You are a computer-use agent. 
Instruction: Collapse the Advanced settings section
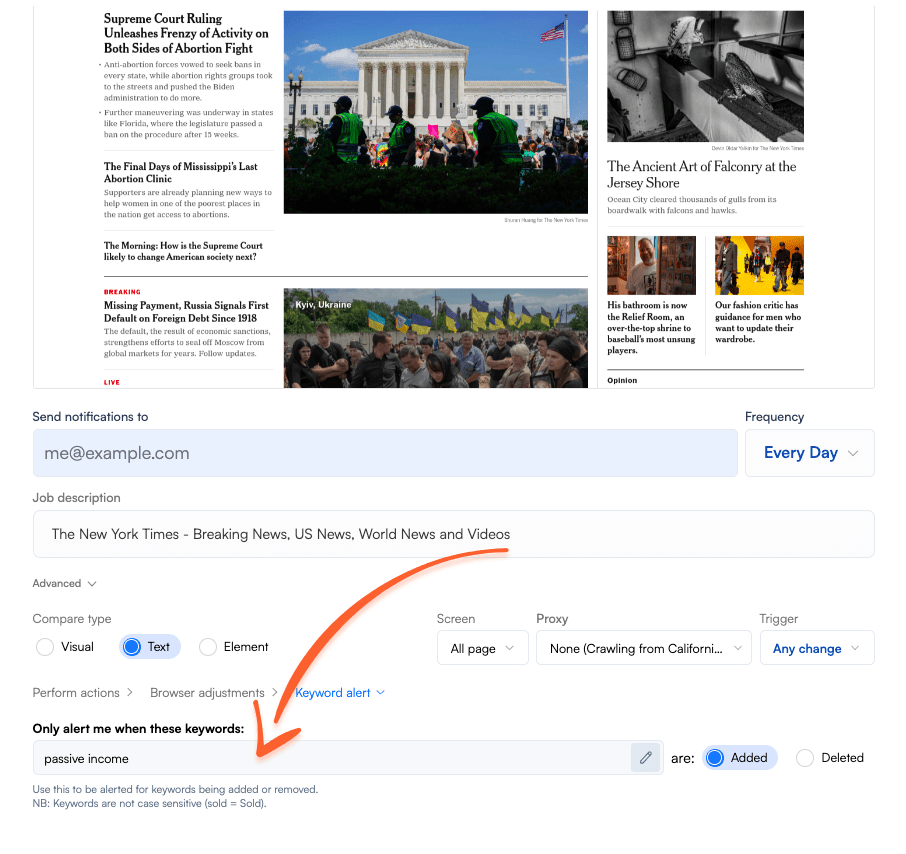(x=65, y=583)
